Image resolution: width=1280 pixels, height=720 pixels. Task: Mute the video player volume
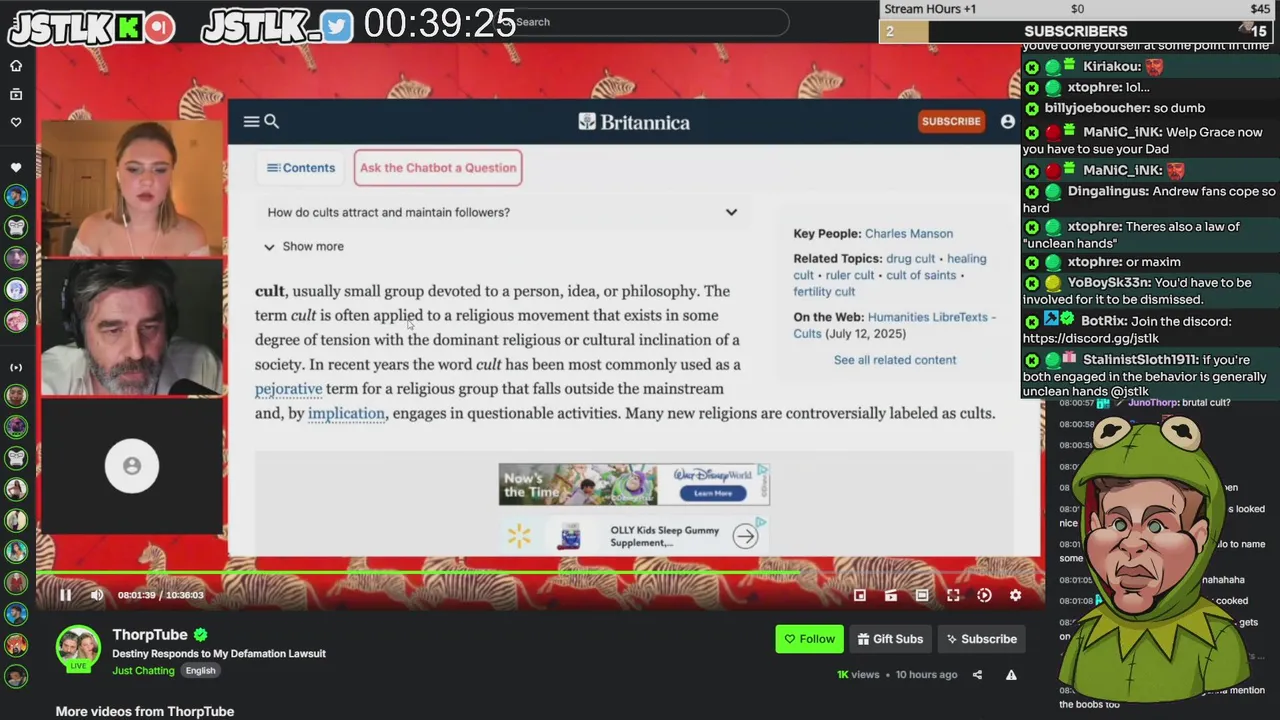point(97,595)
